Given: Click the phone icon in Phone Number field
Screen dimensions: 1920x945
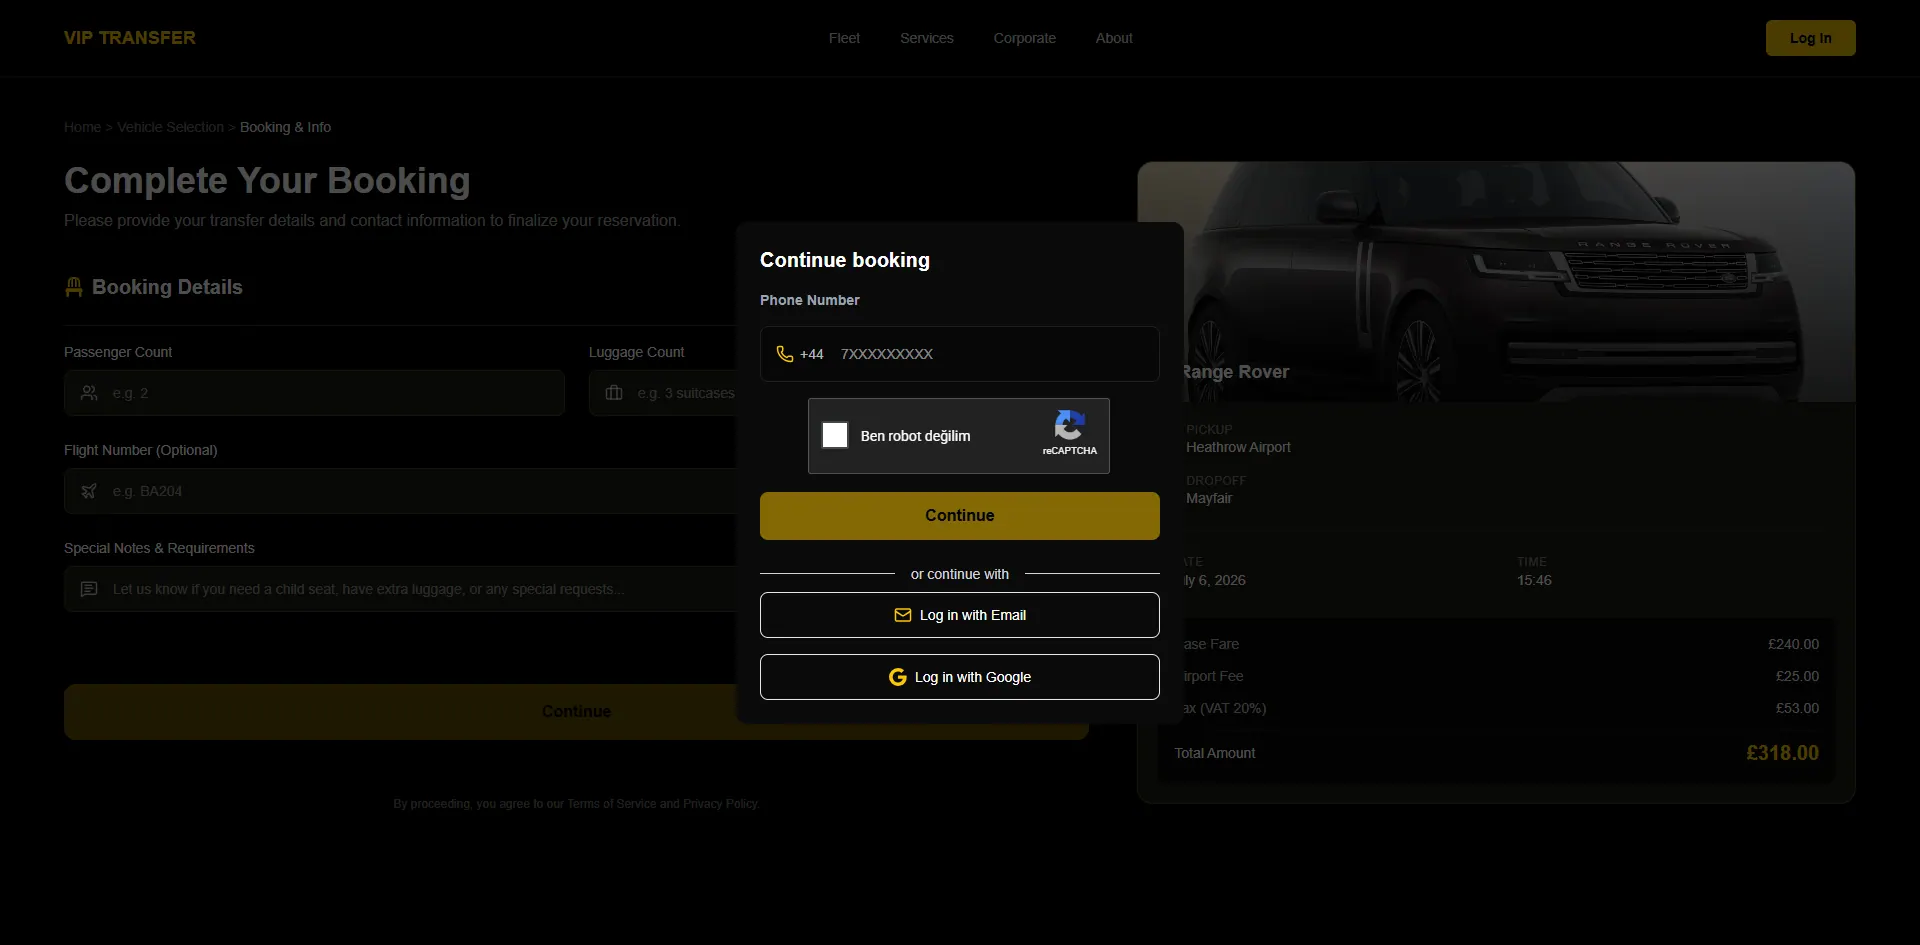Looking at the screenshot, I should tap(785, 354).
